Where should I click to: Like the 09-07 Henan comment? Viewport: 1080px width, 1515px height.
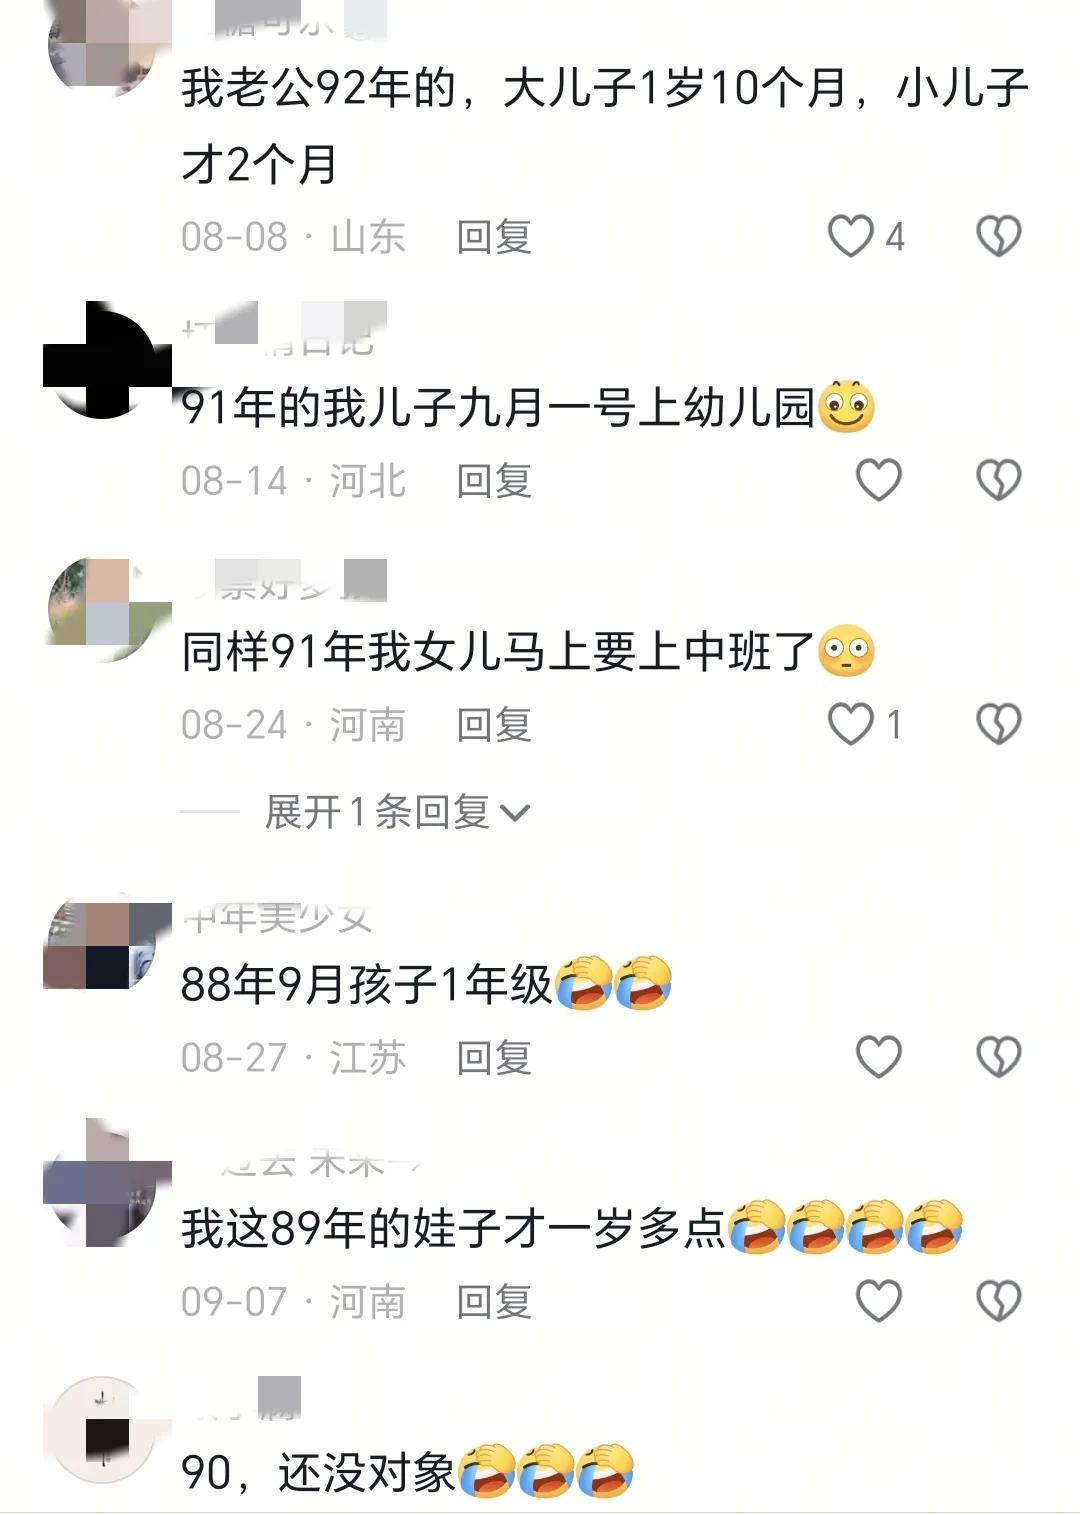(x=879, y=1301)
